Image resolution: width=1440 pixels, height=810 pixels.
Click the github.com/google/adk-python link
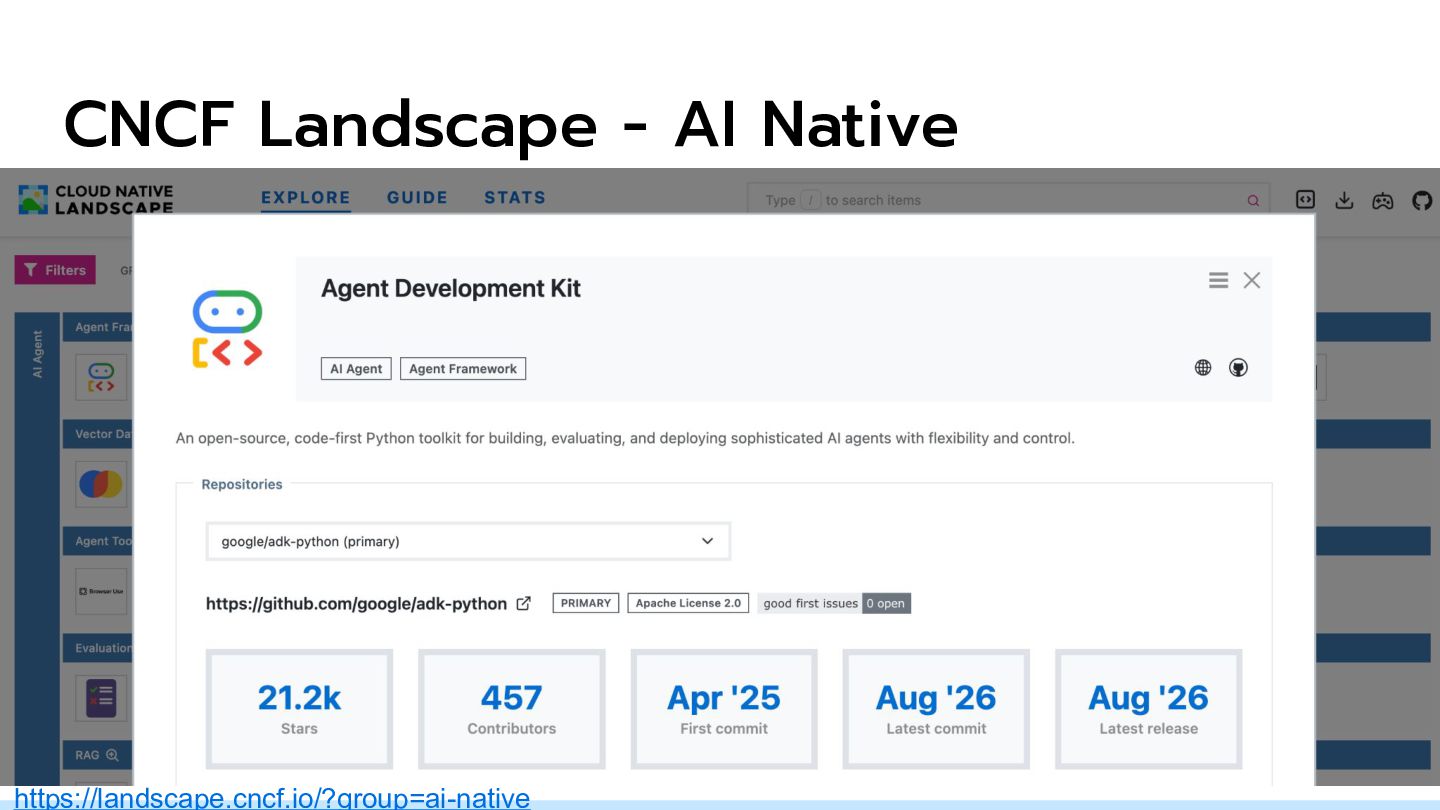[356, 603]
